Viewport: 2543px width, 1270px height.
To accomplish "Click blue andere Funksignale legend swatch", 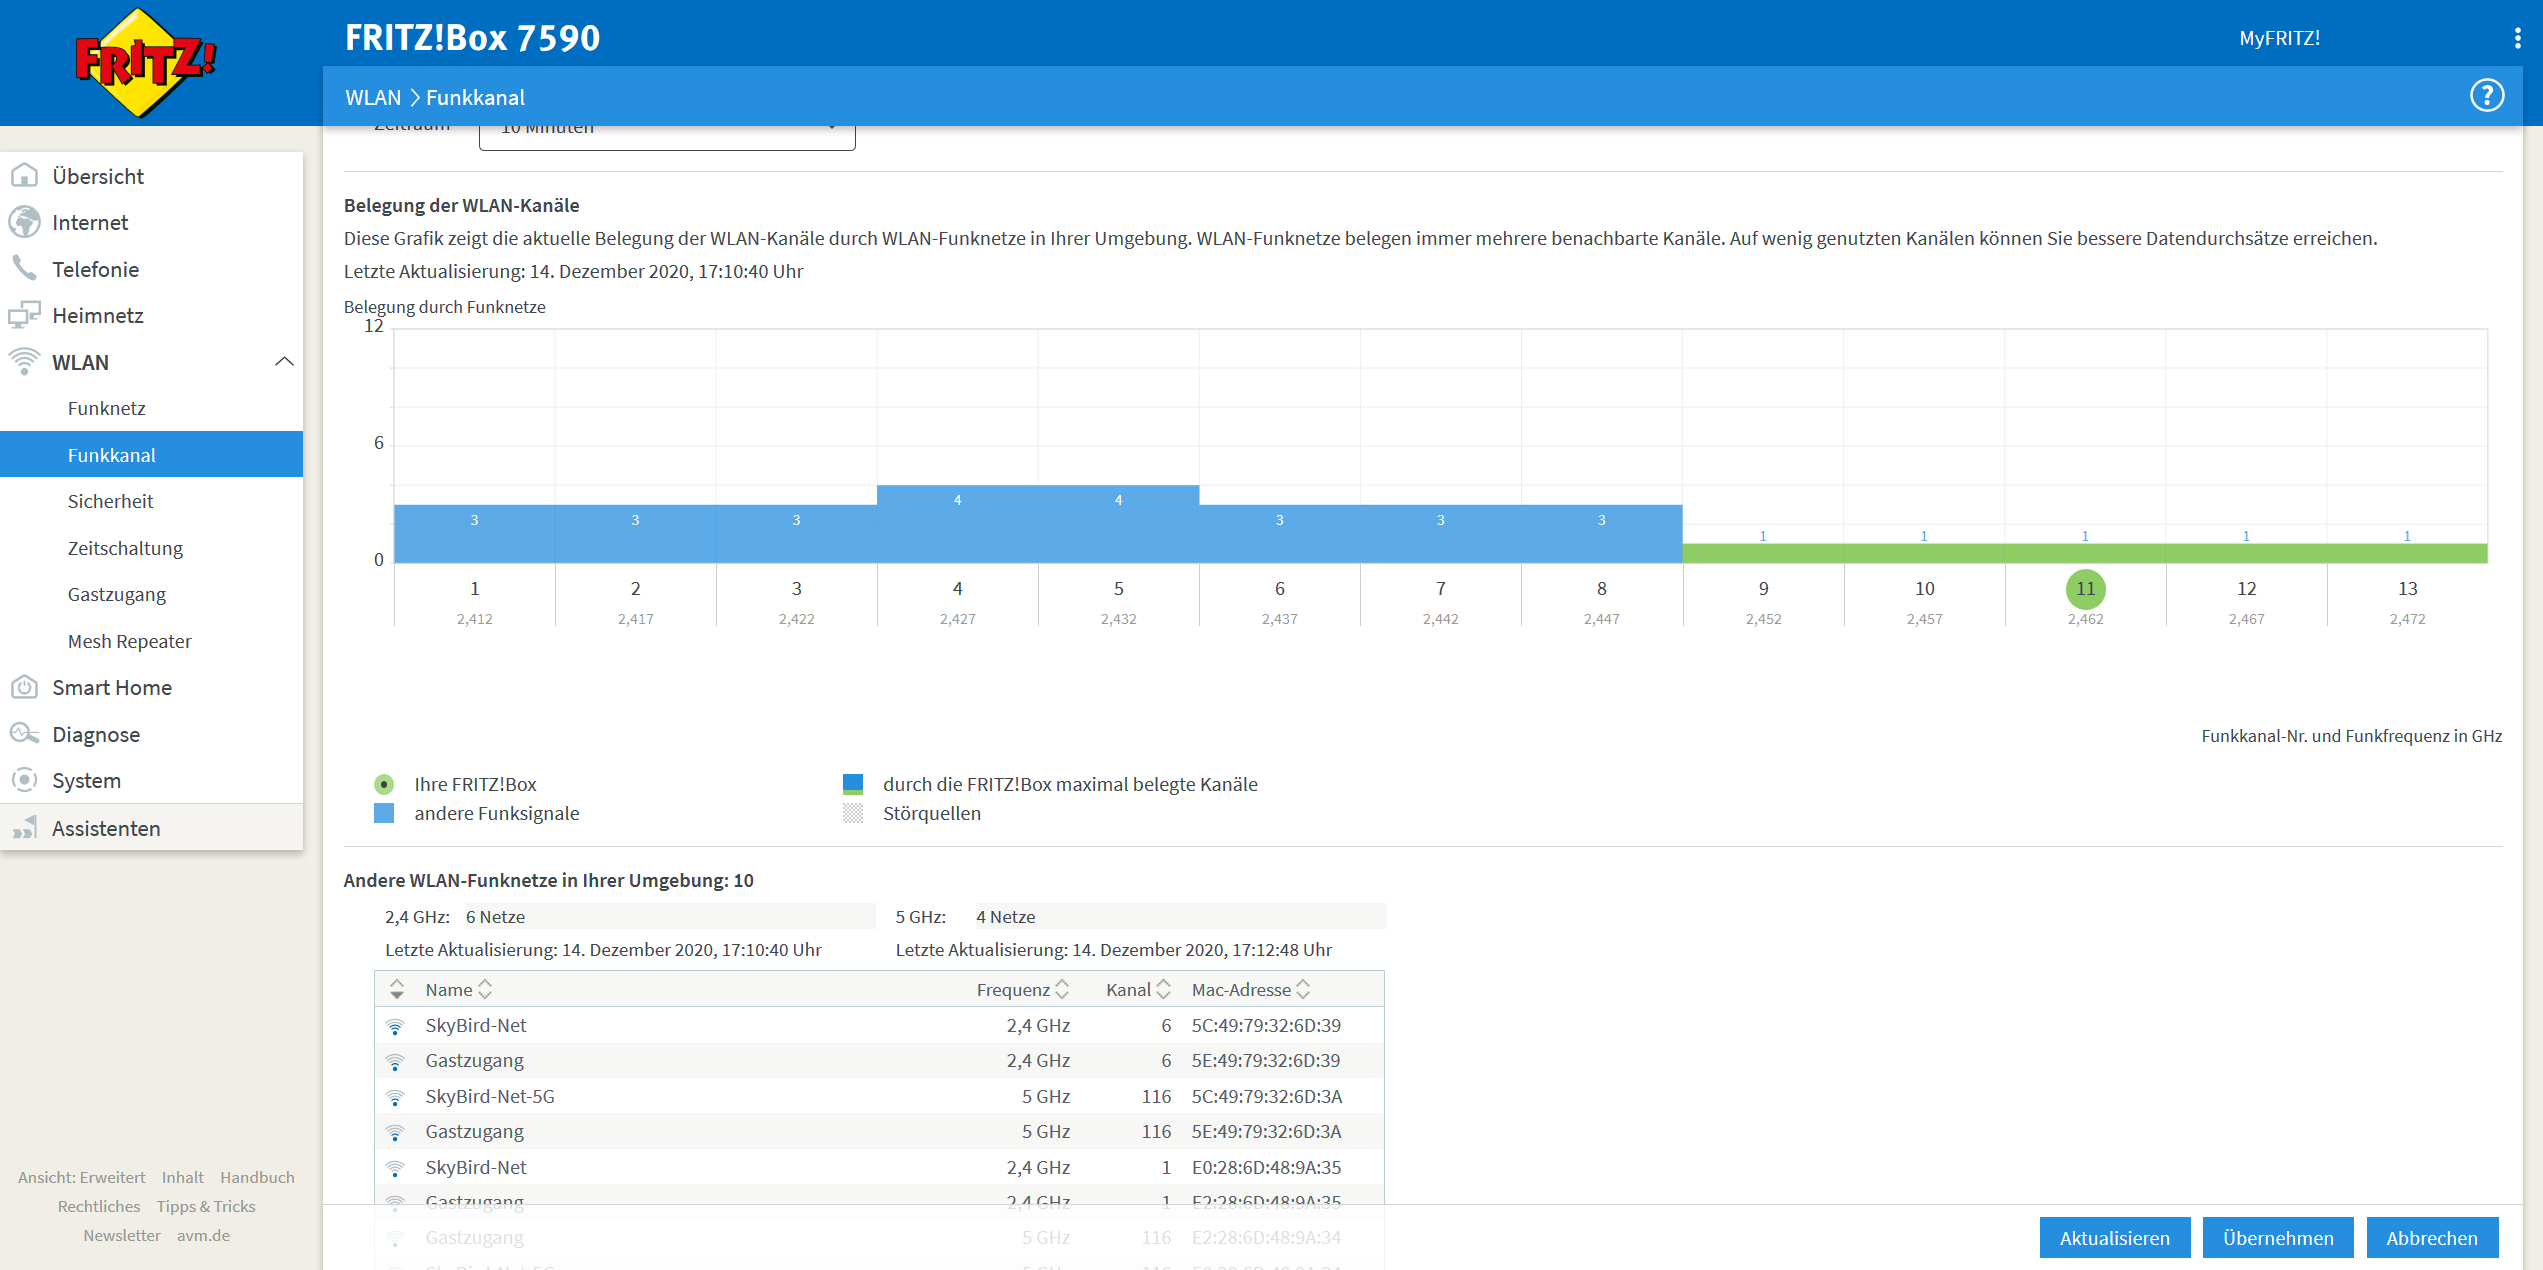I will (384, 813).
